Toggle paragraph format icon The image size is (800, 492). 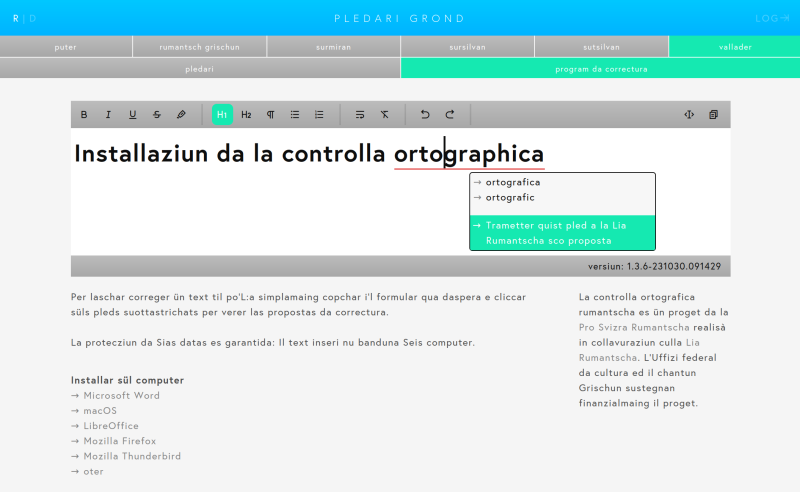(x=270, y=115)
